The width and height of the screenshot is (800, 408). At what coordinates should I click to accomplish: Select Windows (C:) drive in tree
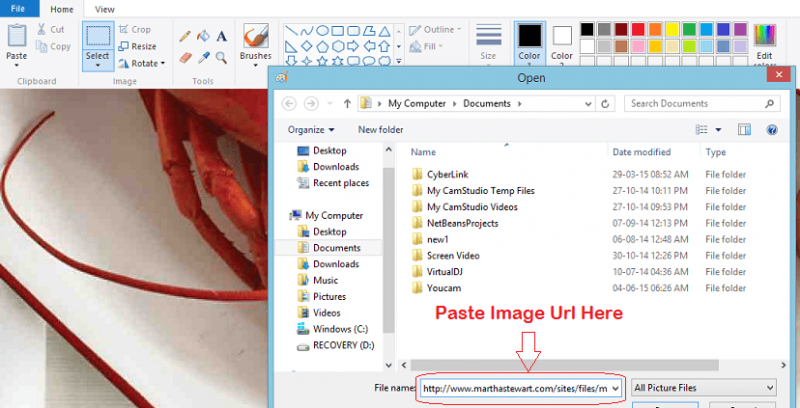(x=340, y=329)
